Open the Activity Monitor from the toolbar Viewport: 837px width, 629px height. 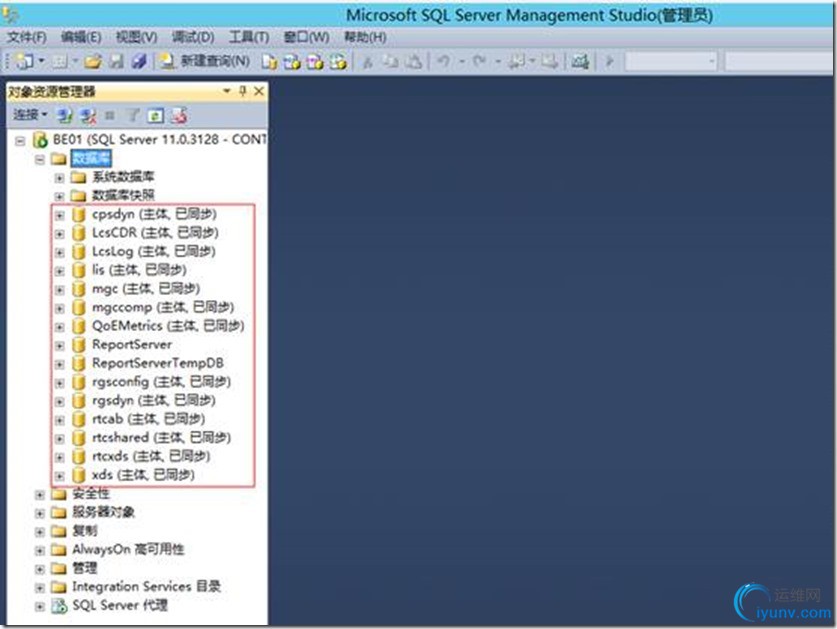580,62
